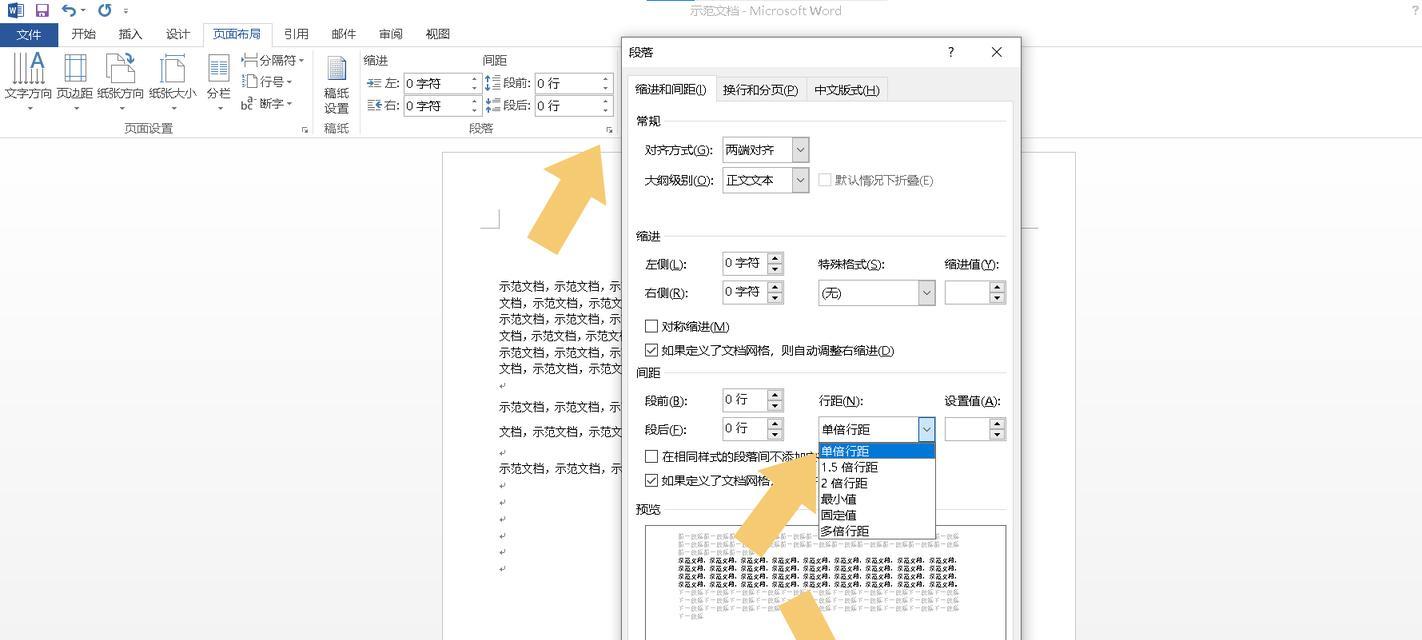Switch to the 设计 Design tab
The height and width of the screenshot is (640, 1422).
pyautogui.click(x=178, y=34)
